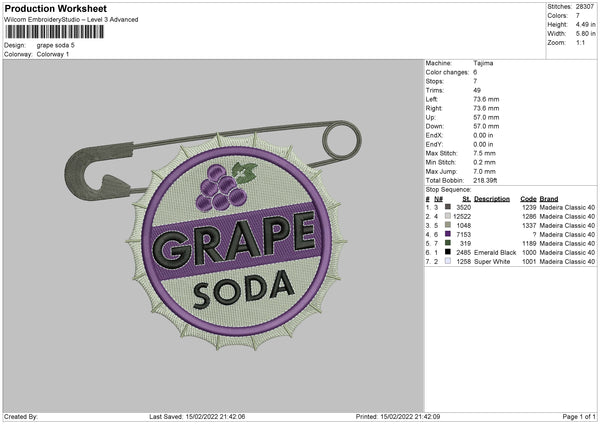Click the 'Code' column header
This screenshot has height=424, width=600.
[528, 199]
